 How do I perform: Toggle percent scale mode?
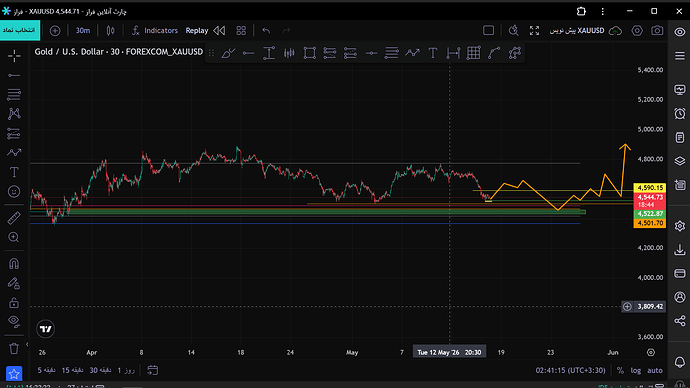[620, 370]
